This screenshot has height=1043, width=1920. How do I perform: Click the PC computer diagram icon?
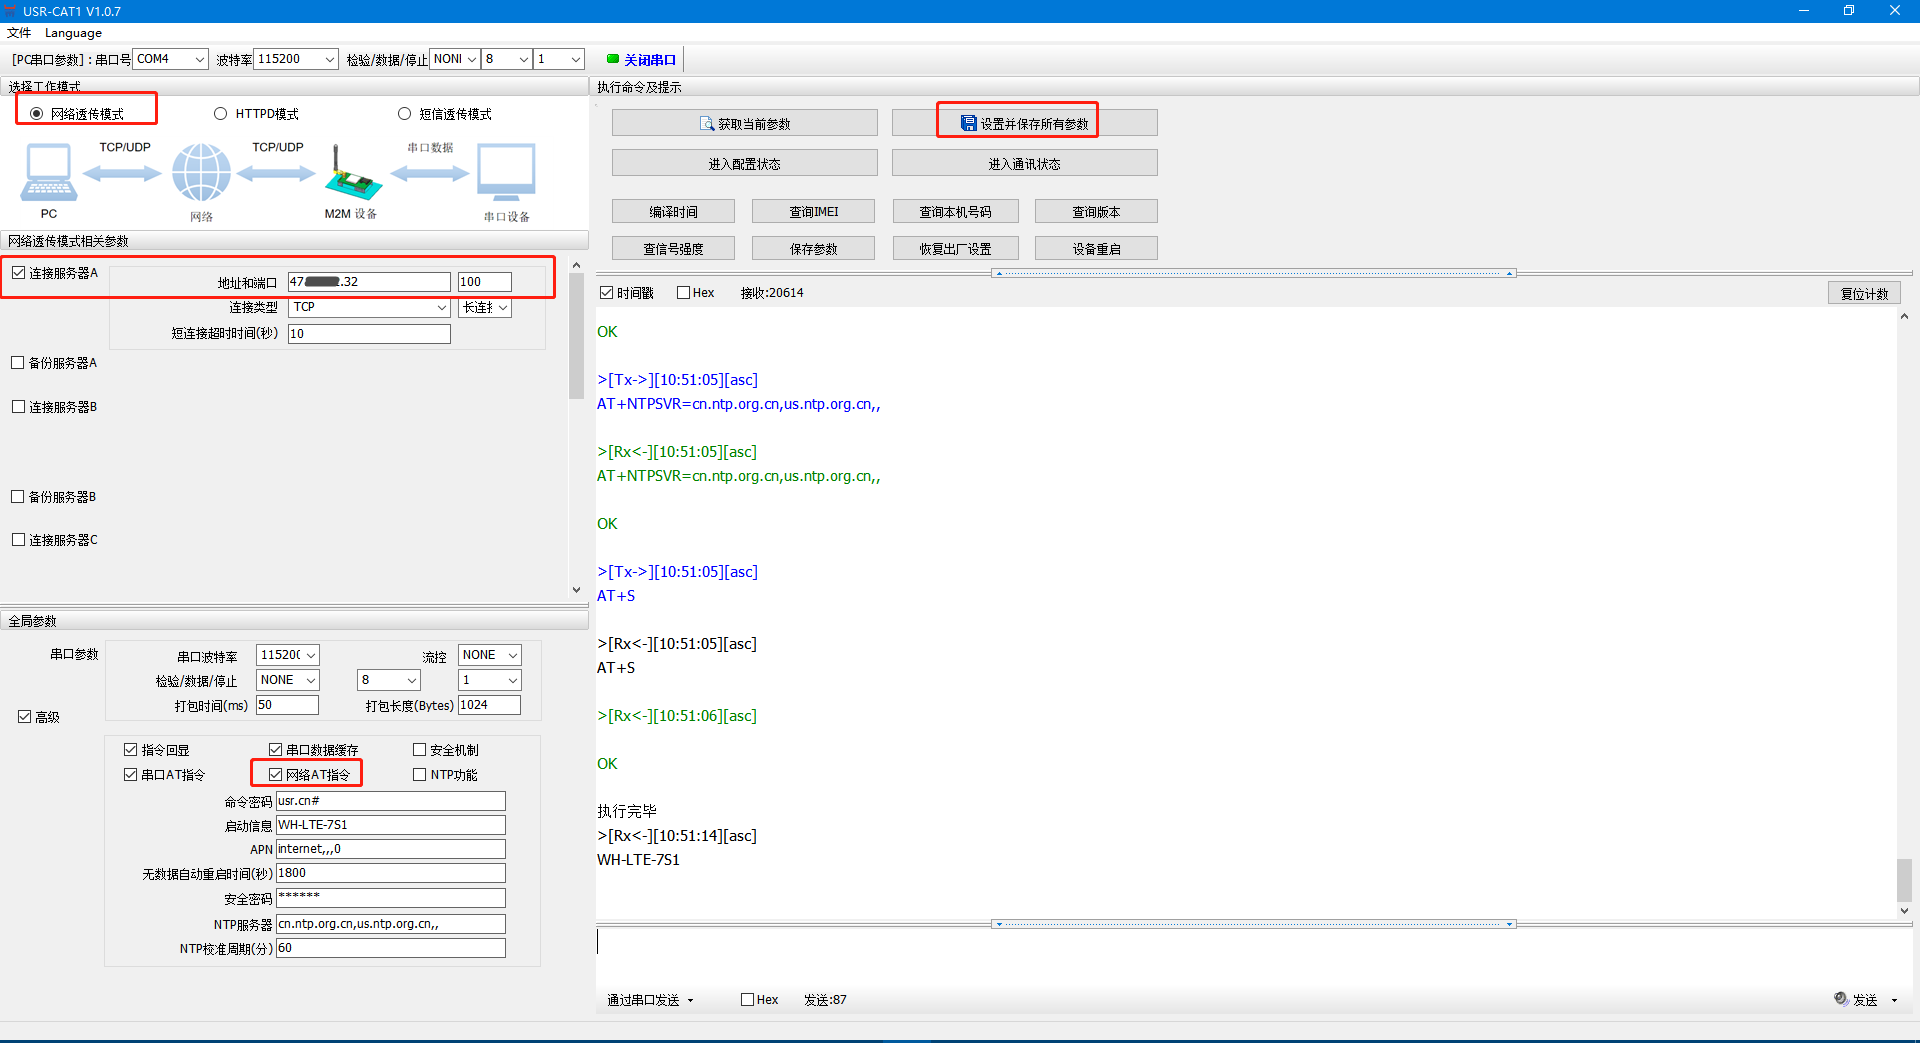click(48, 173)
